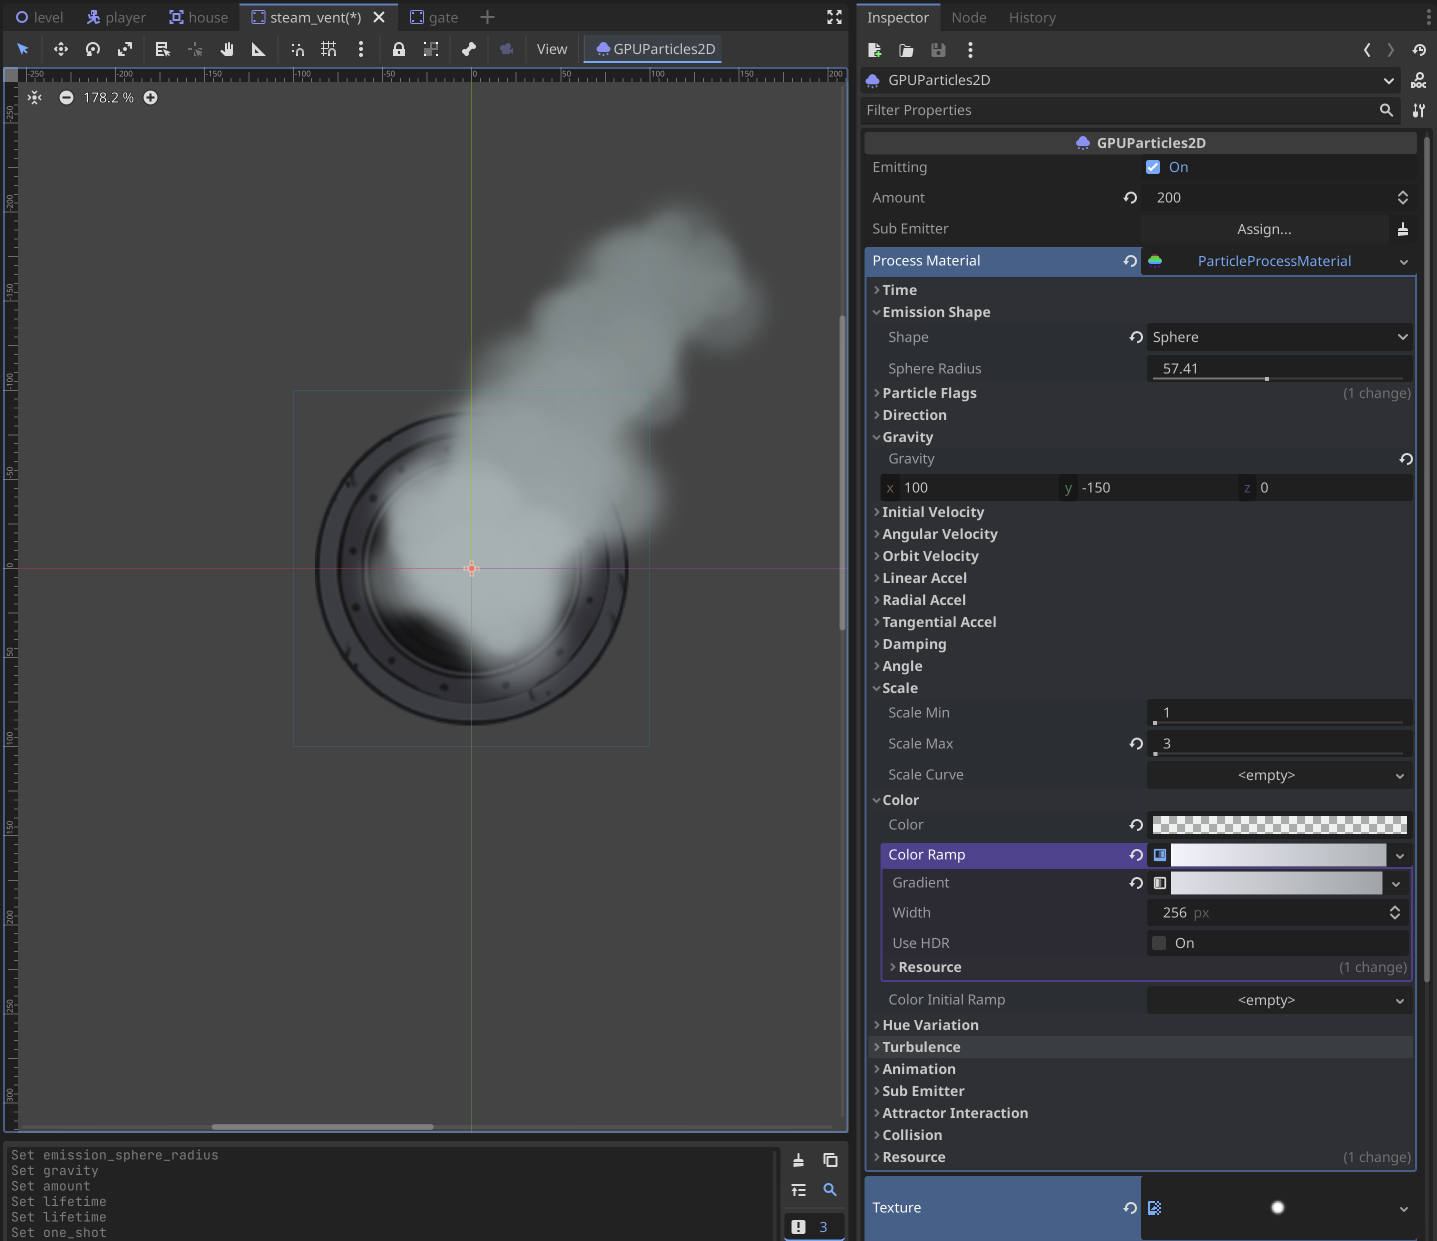Open the History dock tab
Screen dimensions: 1437x1241
click(1032, 17)
